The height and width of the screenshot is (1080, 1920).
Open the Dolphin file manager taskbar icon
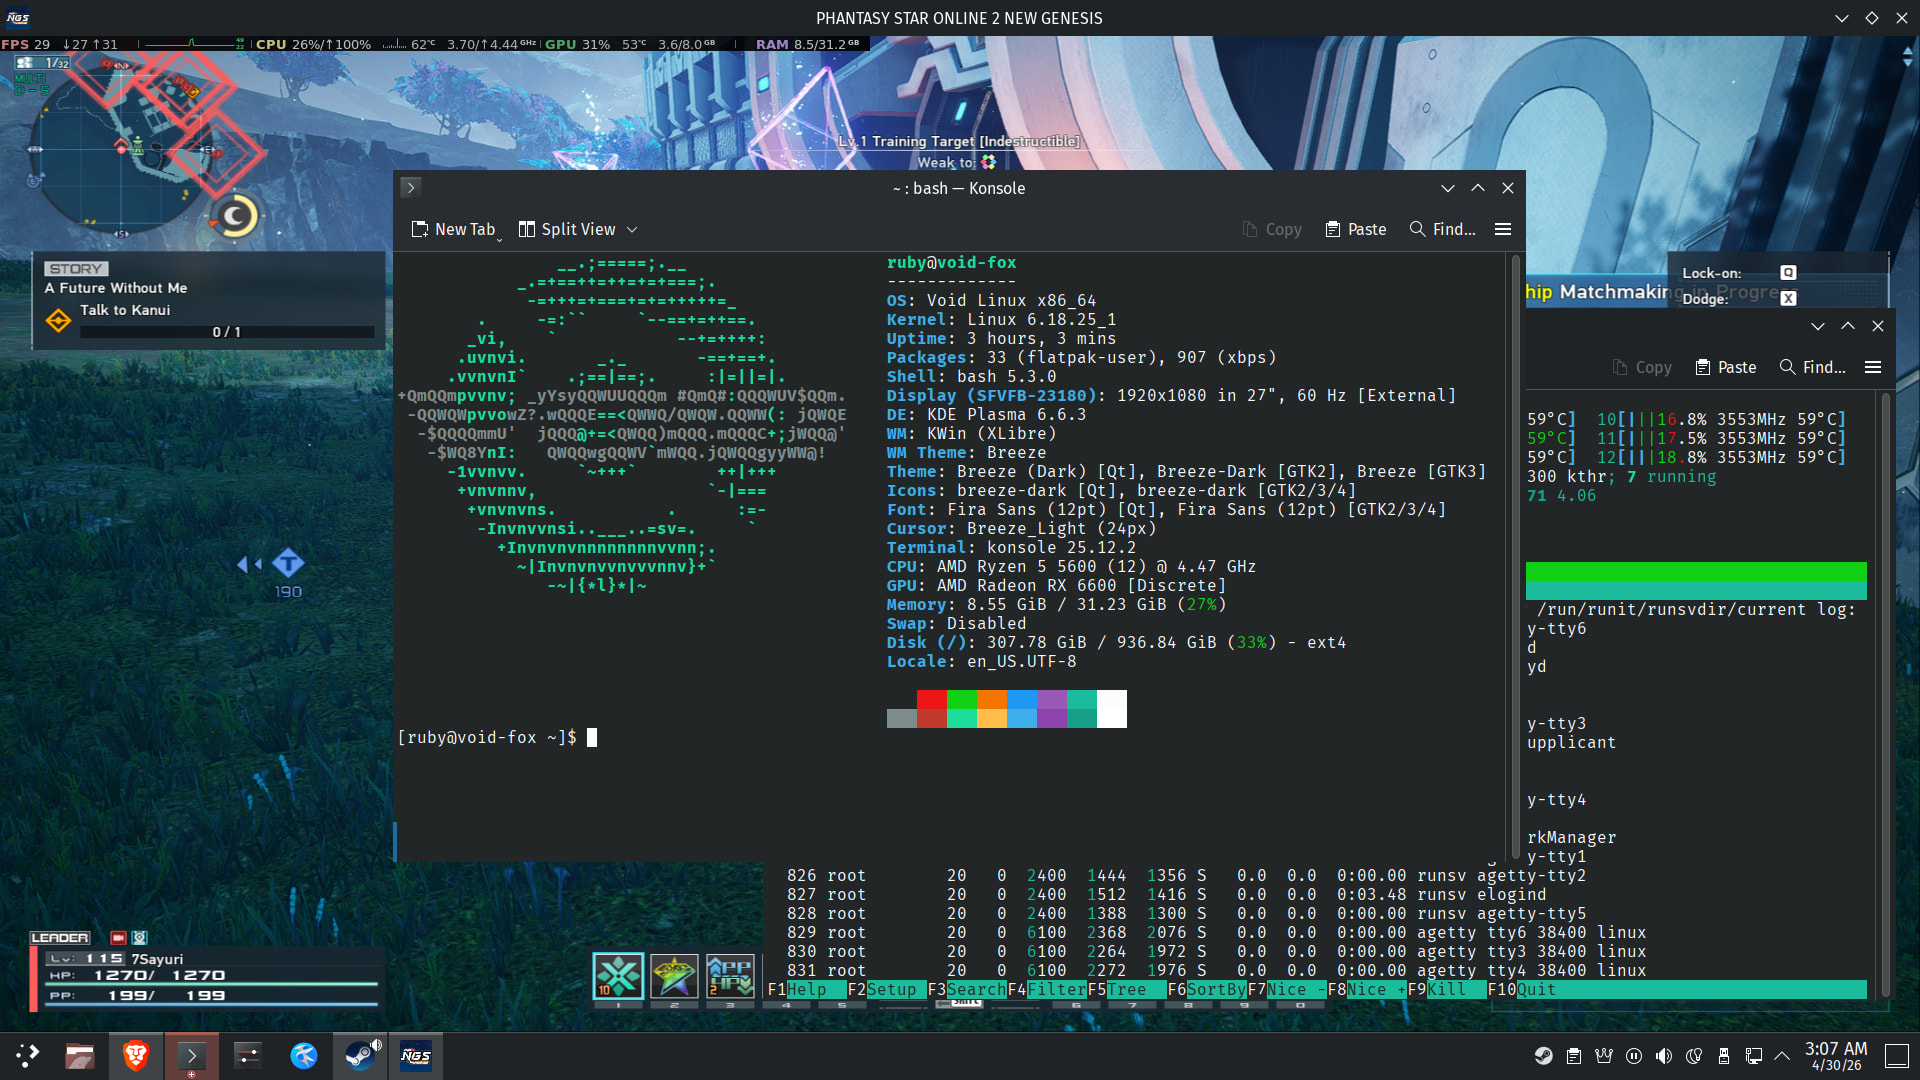click(80, 1055)
